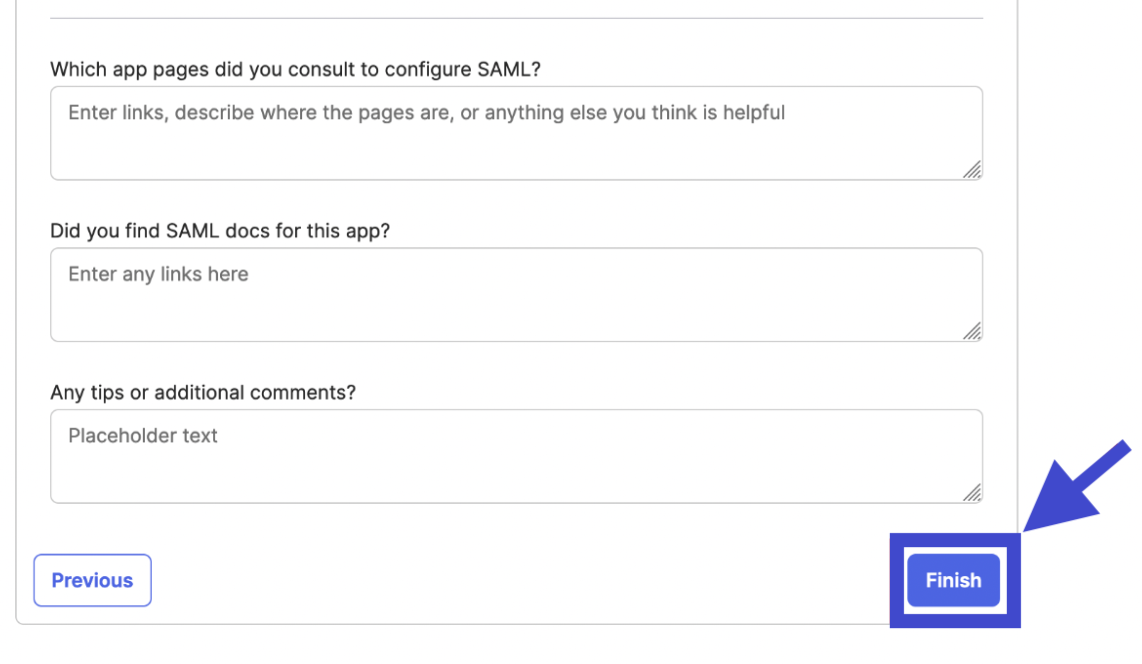Click the "Any tips or additional comments?" label

(x=203, y=393)
